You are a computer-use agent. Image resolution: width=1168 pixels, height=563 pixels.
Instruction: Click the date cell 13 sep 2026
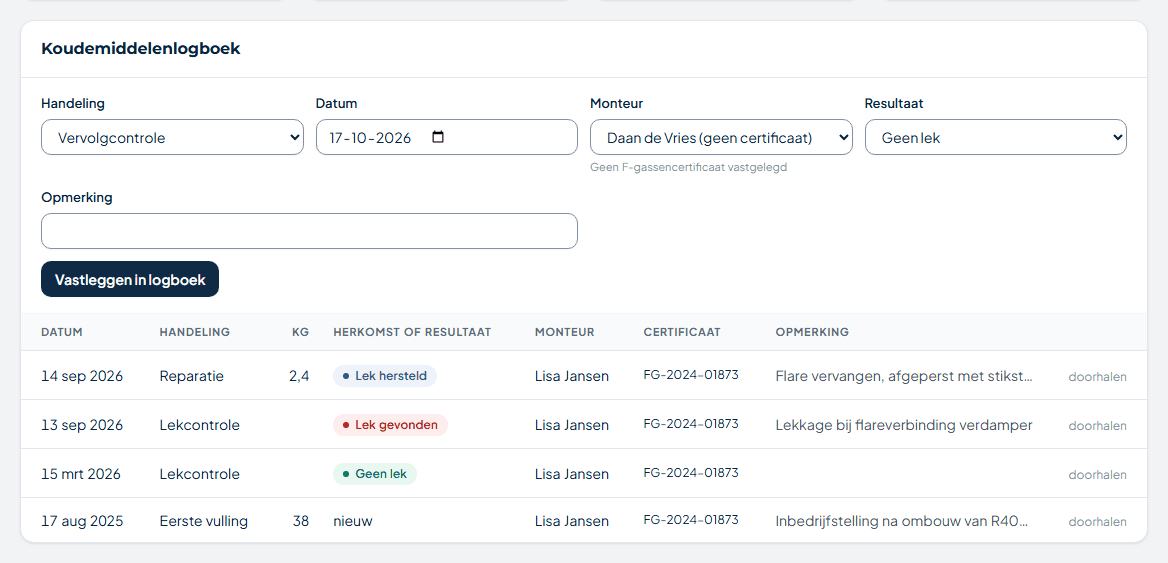82,425
